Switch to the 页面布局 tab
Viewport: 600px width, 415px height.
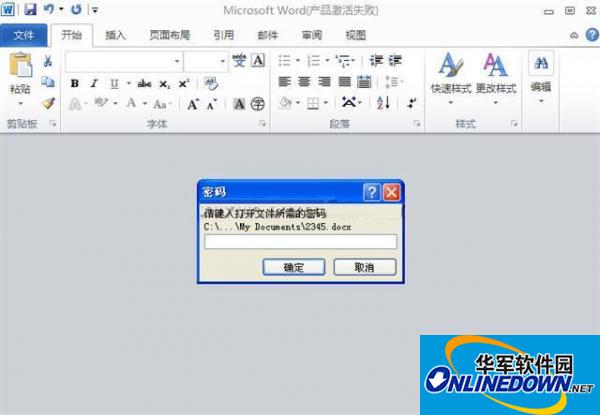(170, 35)
